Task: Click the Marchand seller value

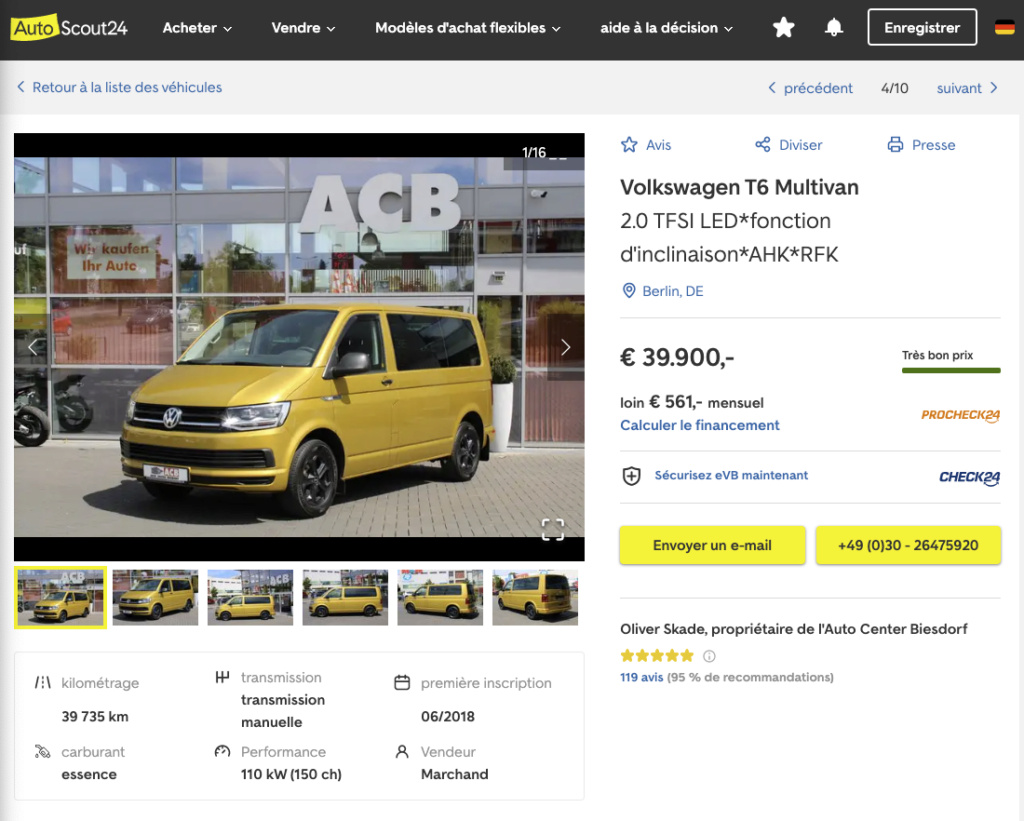Action: coord(455,774)
